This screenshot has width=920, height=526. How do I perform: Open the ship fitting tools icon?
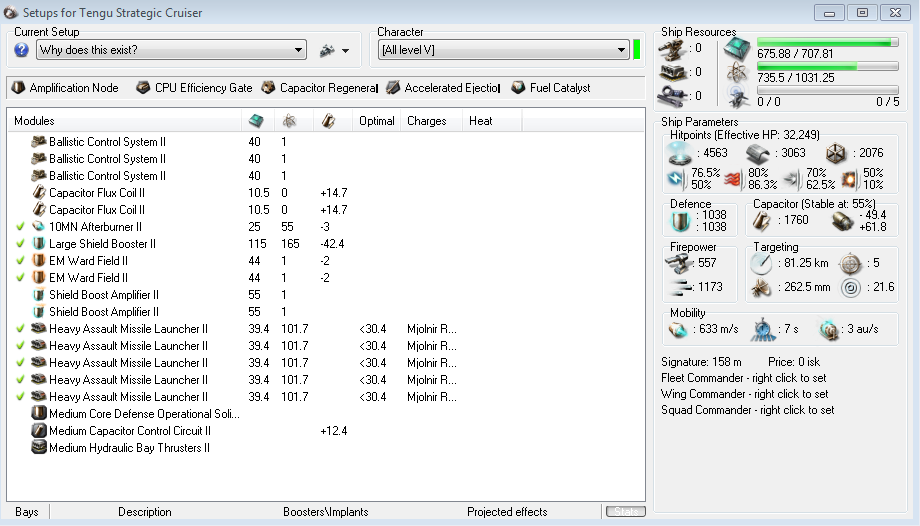coord(327,50)
